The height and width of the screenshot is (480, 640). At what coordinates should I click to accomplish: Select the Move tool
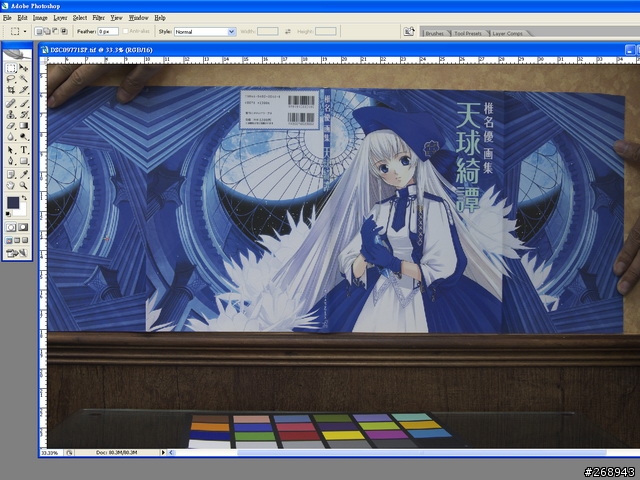click(24, 68)
